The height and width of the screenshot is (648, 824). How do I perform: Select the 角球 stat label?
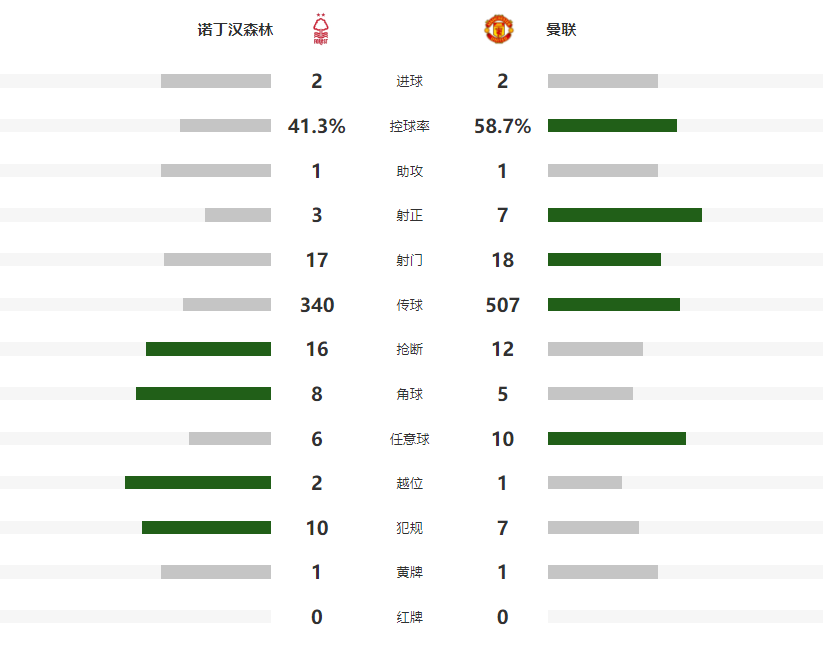point(410,394)
